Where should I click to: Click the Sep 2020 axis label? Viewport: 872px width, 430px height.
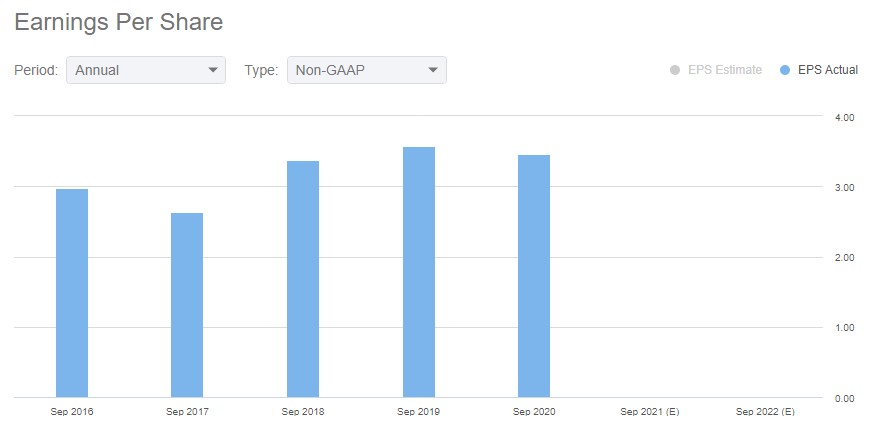(x=534, y=412)
